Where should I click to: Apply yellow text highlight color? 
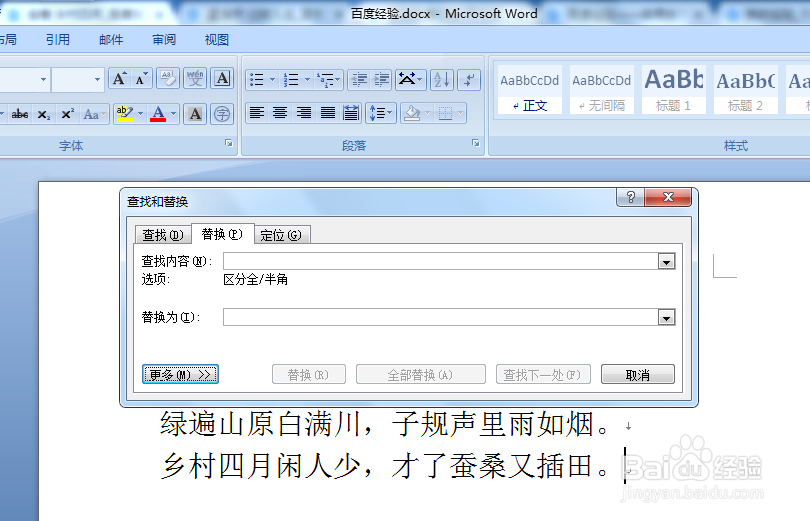tap(124, 114)
